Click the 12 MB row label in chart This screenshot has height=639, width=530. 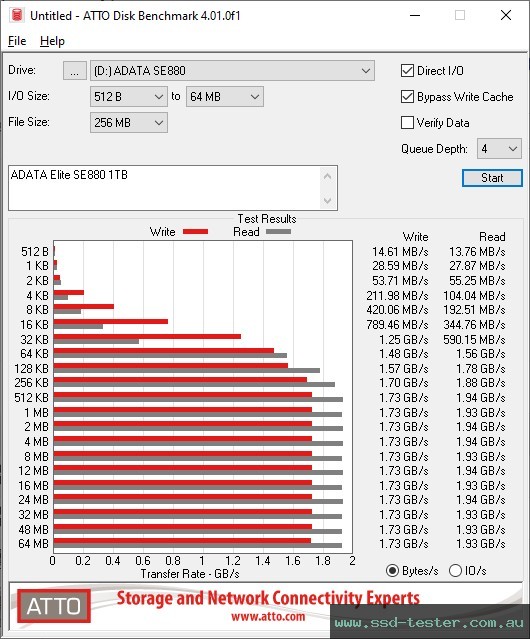pos(33,471)
